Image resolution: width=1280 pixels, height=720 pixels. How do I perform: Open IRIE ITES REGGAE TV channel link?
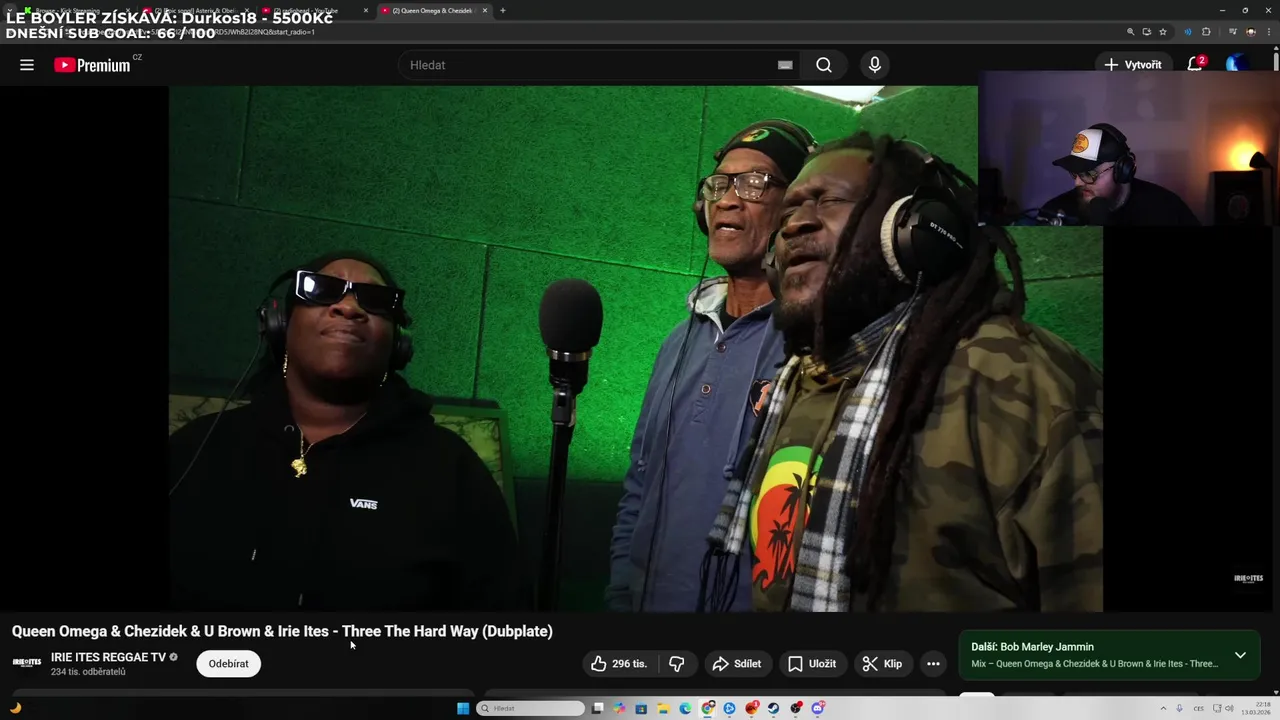[x=108, y=657]
